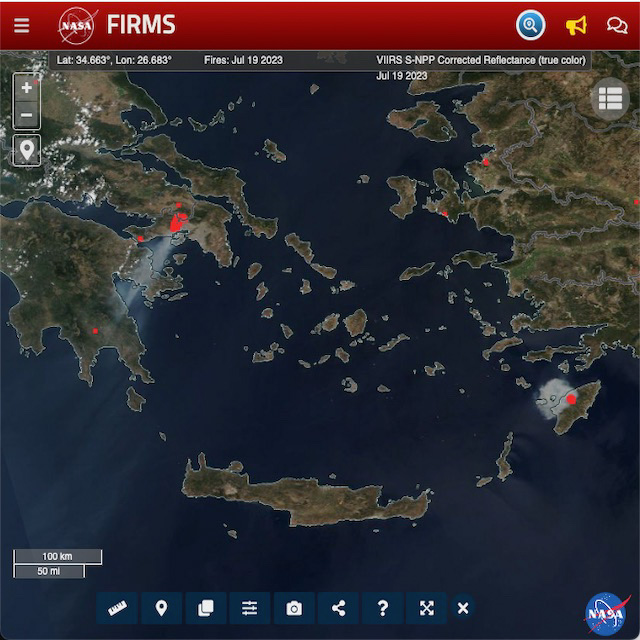Click the NASA meatball logo in header

tap(77, 25)
